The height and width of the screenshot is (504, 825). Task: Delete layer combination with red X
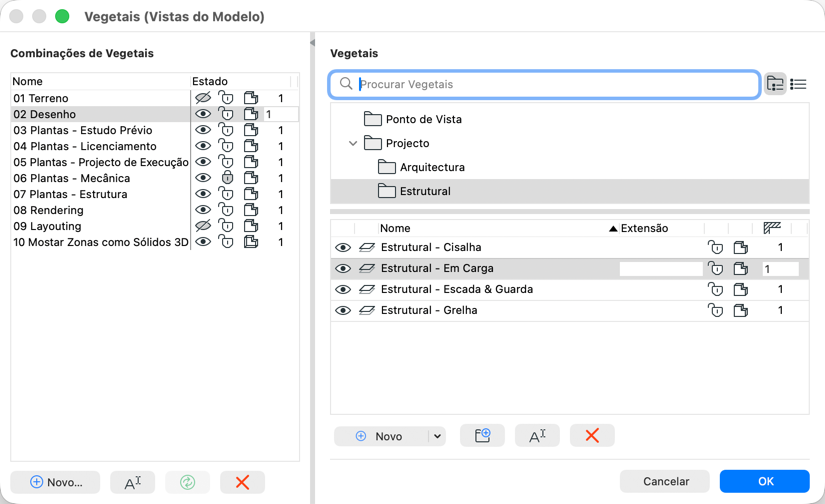pyautogui.click(x=242, y=482)
